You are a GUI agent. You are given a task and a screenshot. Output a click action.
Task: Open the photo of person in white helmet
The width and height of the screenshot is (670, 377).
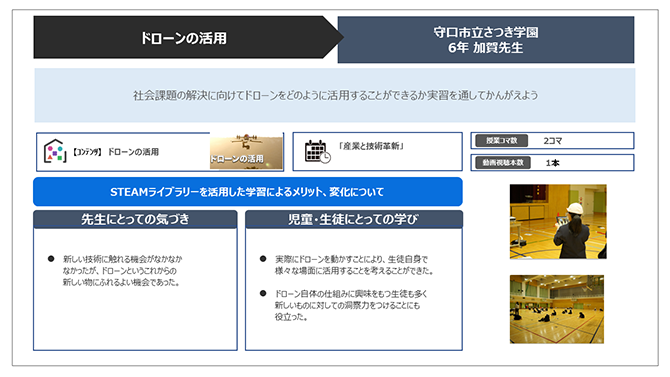(558, 221)
